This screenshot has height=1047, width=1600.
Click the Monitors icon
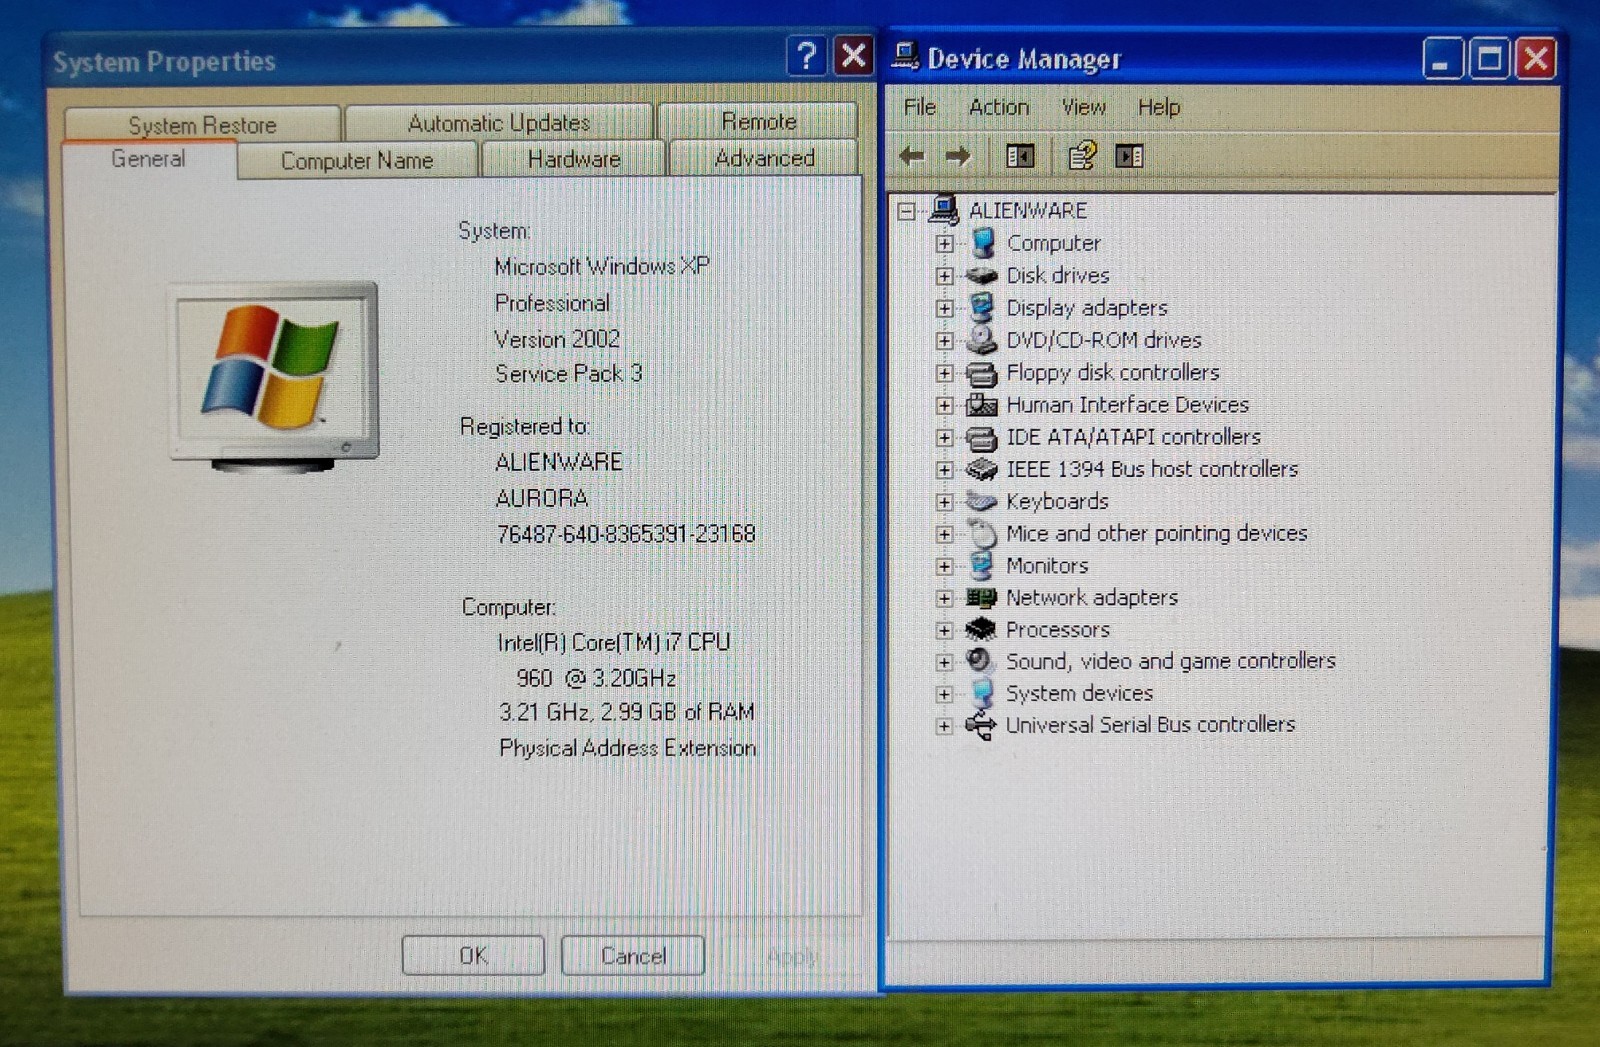[982, 565]
